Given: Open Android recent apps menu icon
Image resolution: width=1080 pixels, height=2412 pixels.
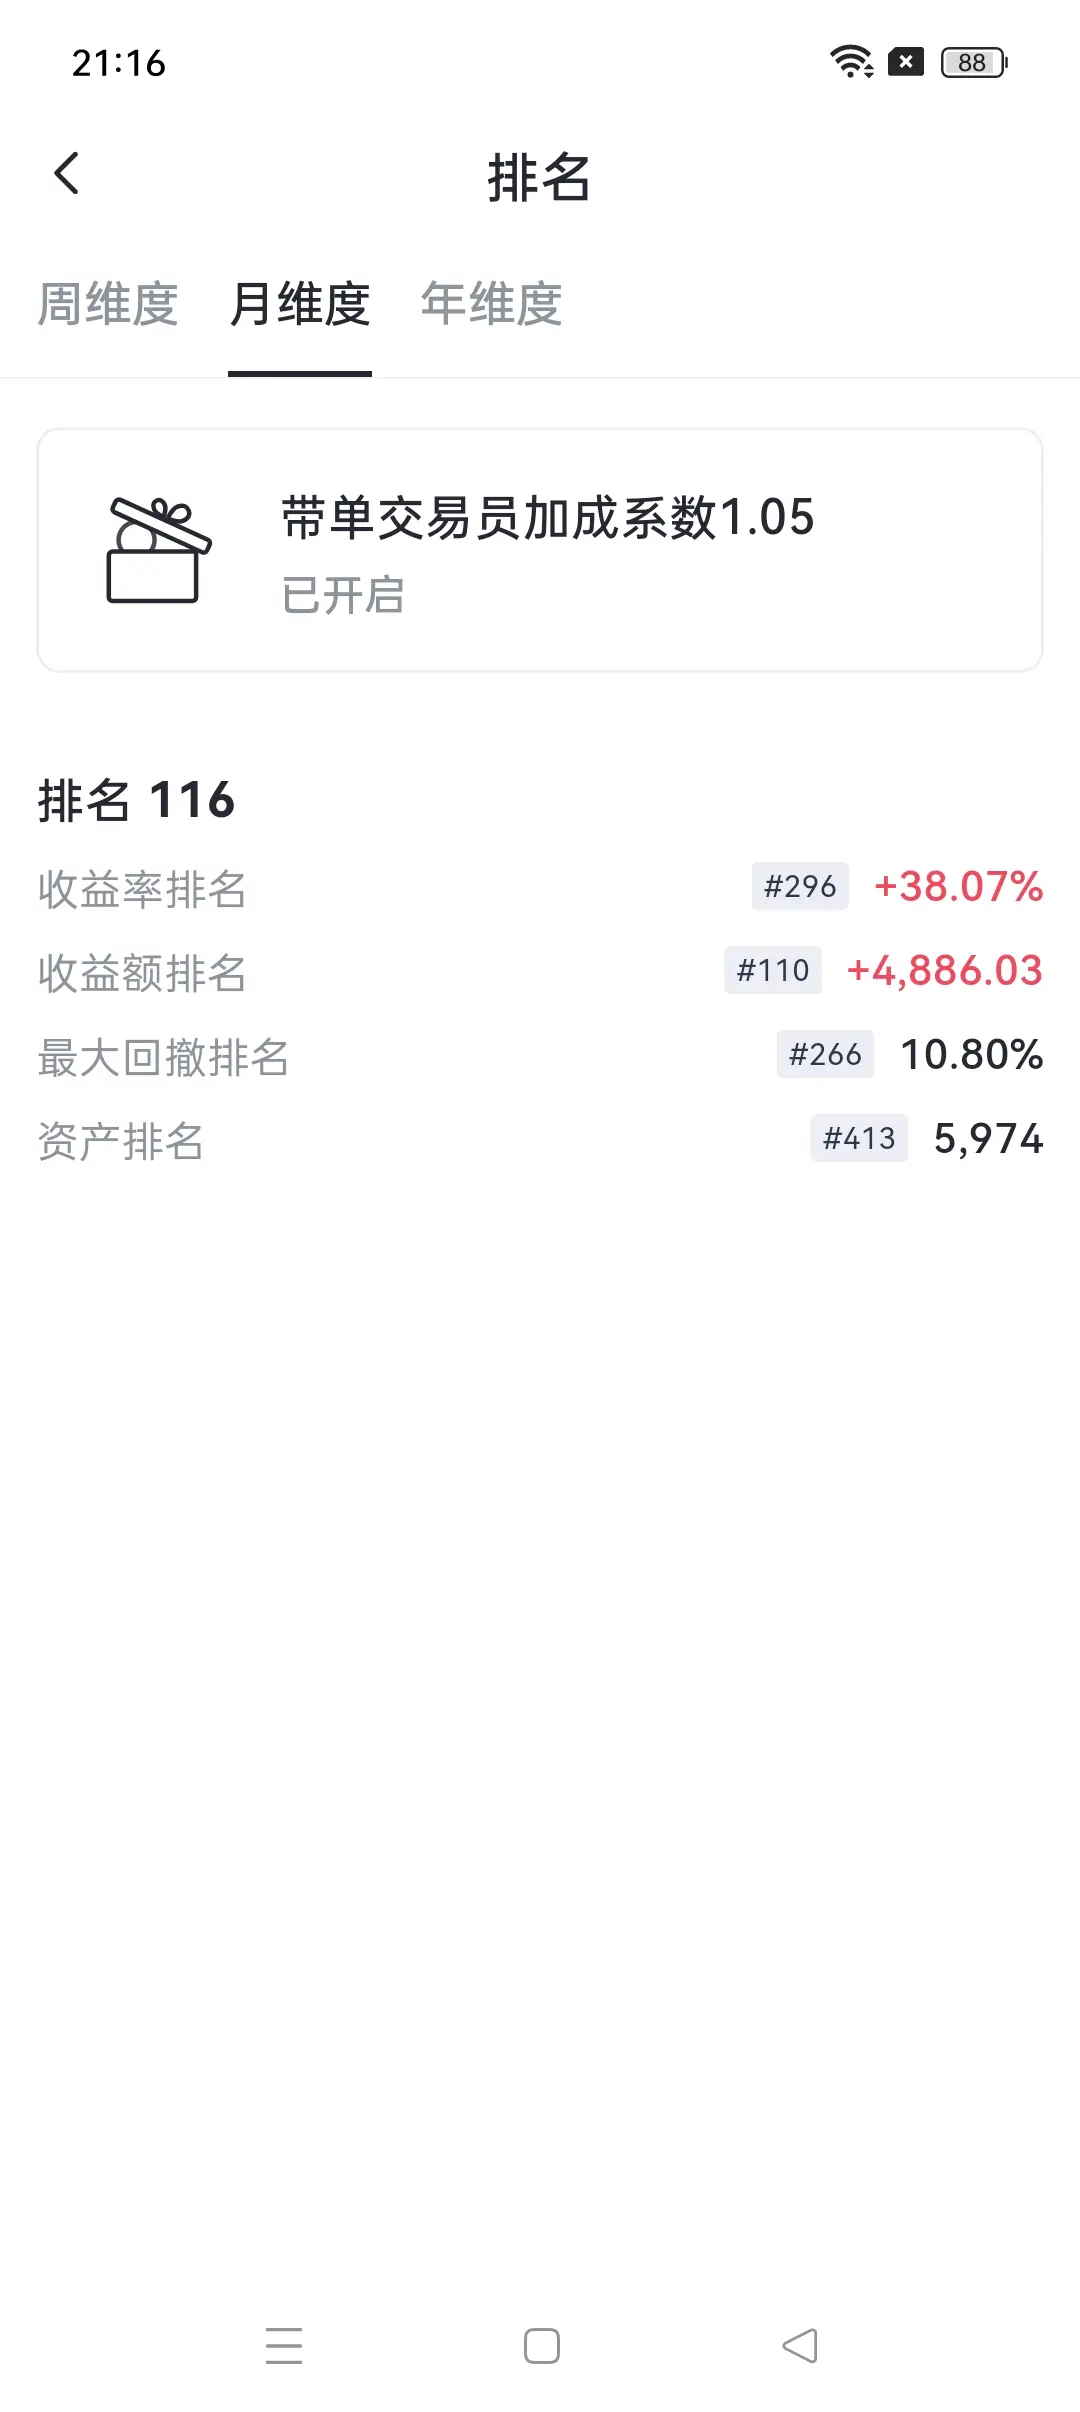Looking at the screenshot, I should (284, 2346).
